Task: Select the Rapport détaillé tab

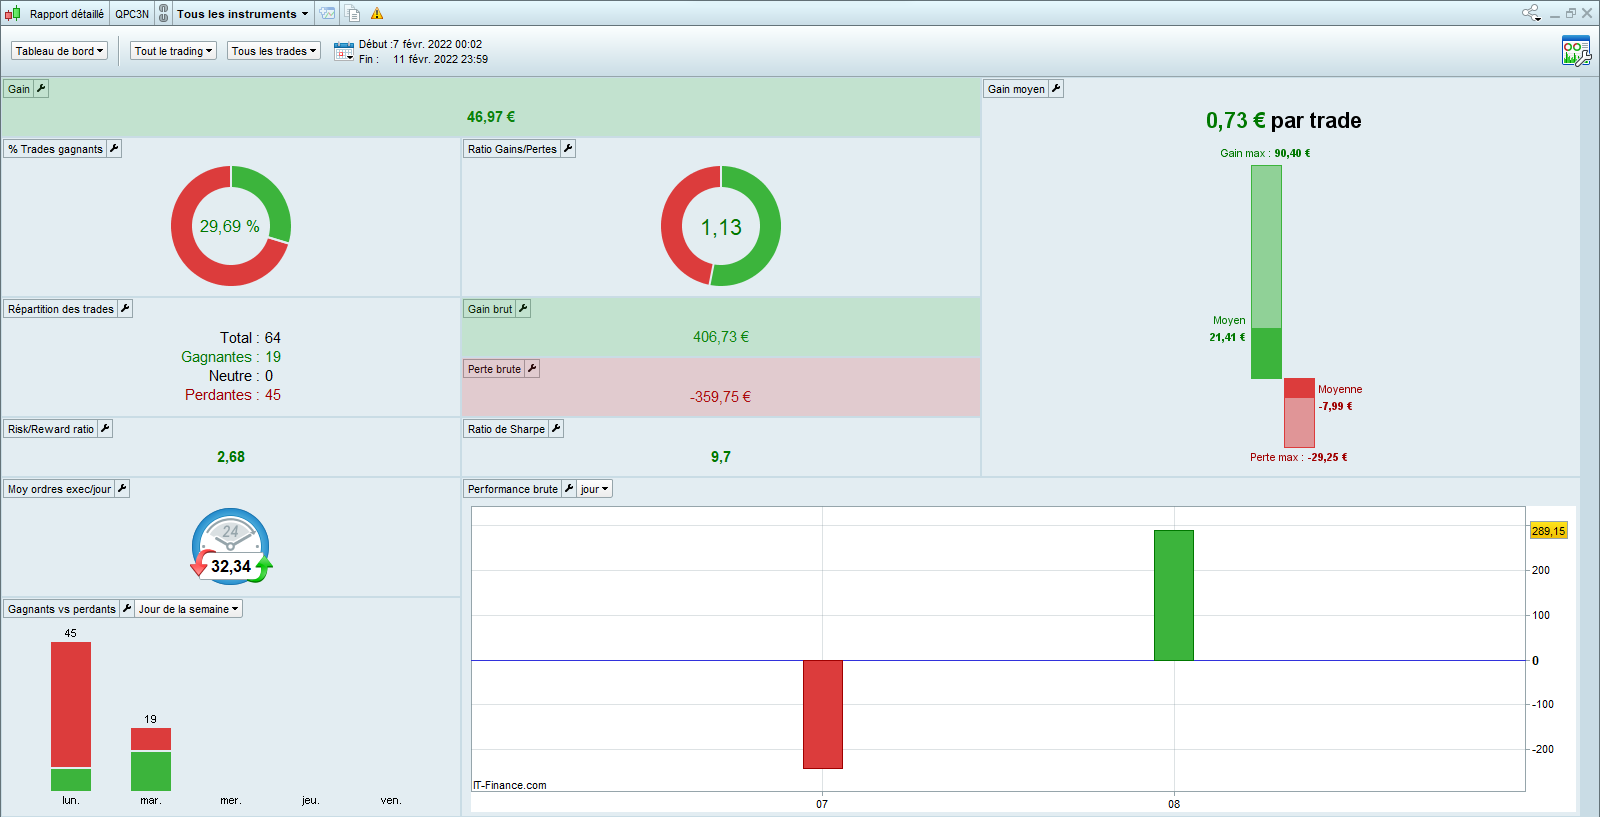Action: 66,14
